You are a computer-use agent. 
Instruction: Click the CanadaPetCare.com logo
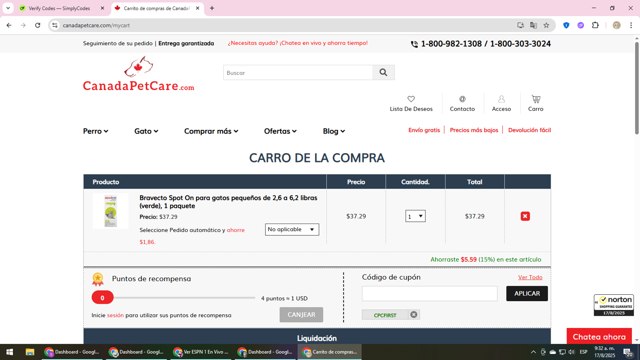[x=138, y=74]
